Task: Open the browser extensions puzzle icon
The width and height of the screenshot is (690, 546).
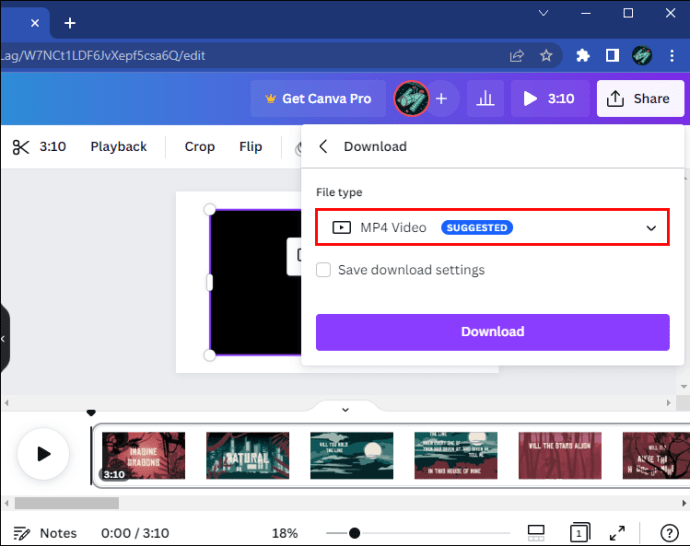Action: coord(583,55)
